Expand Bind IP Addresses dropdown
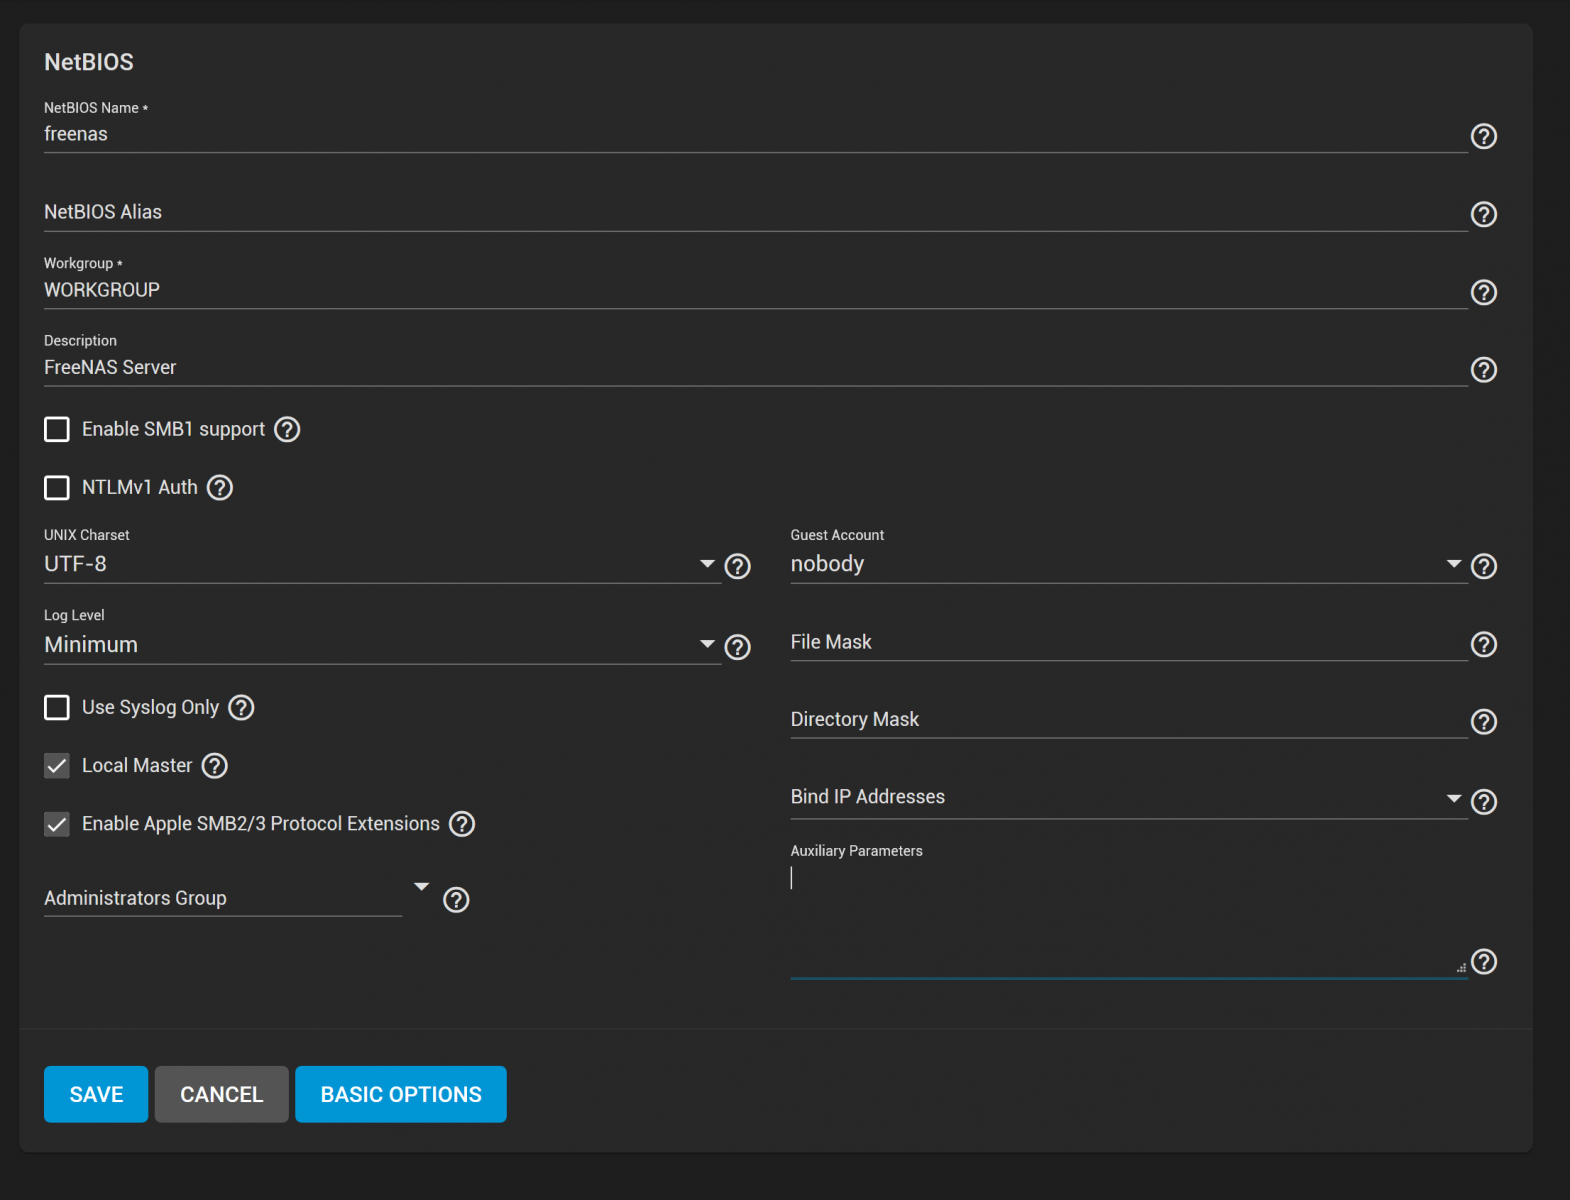The height and width of the screenshot is (1200, 1570). pyautogui.click(x=1128, y=797)
